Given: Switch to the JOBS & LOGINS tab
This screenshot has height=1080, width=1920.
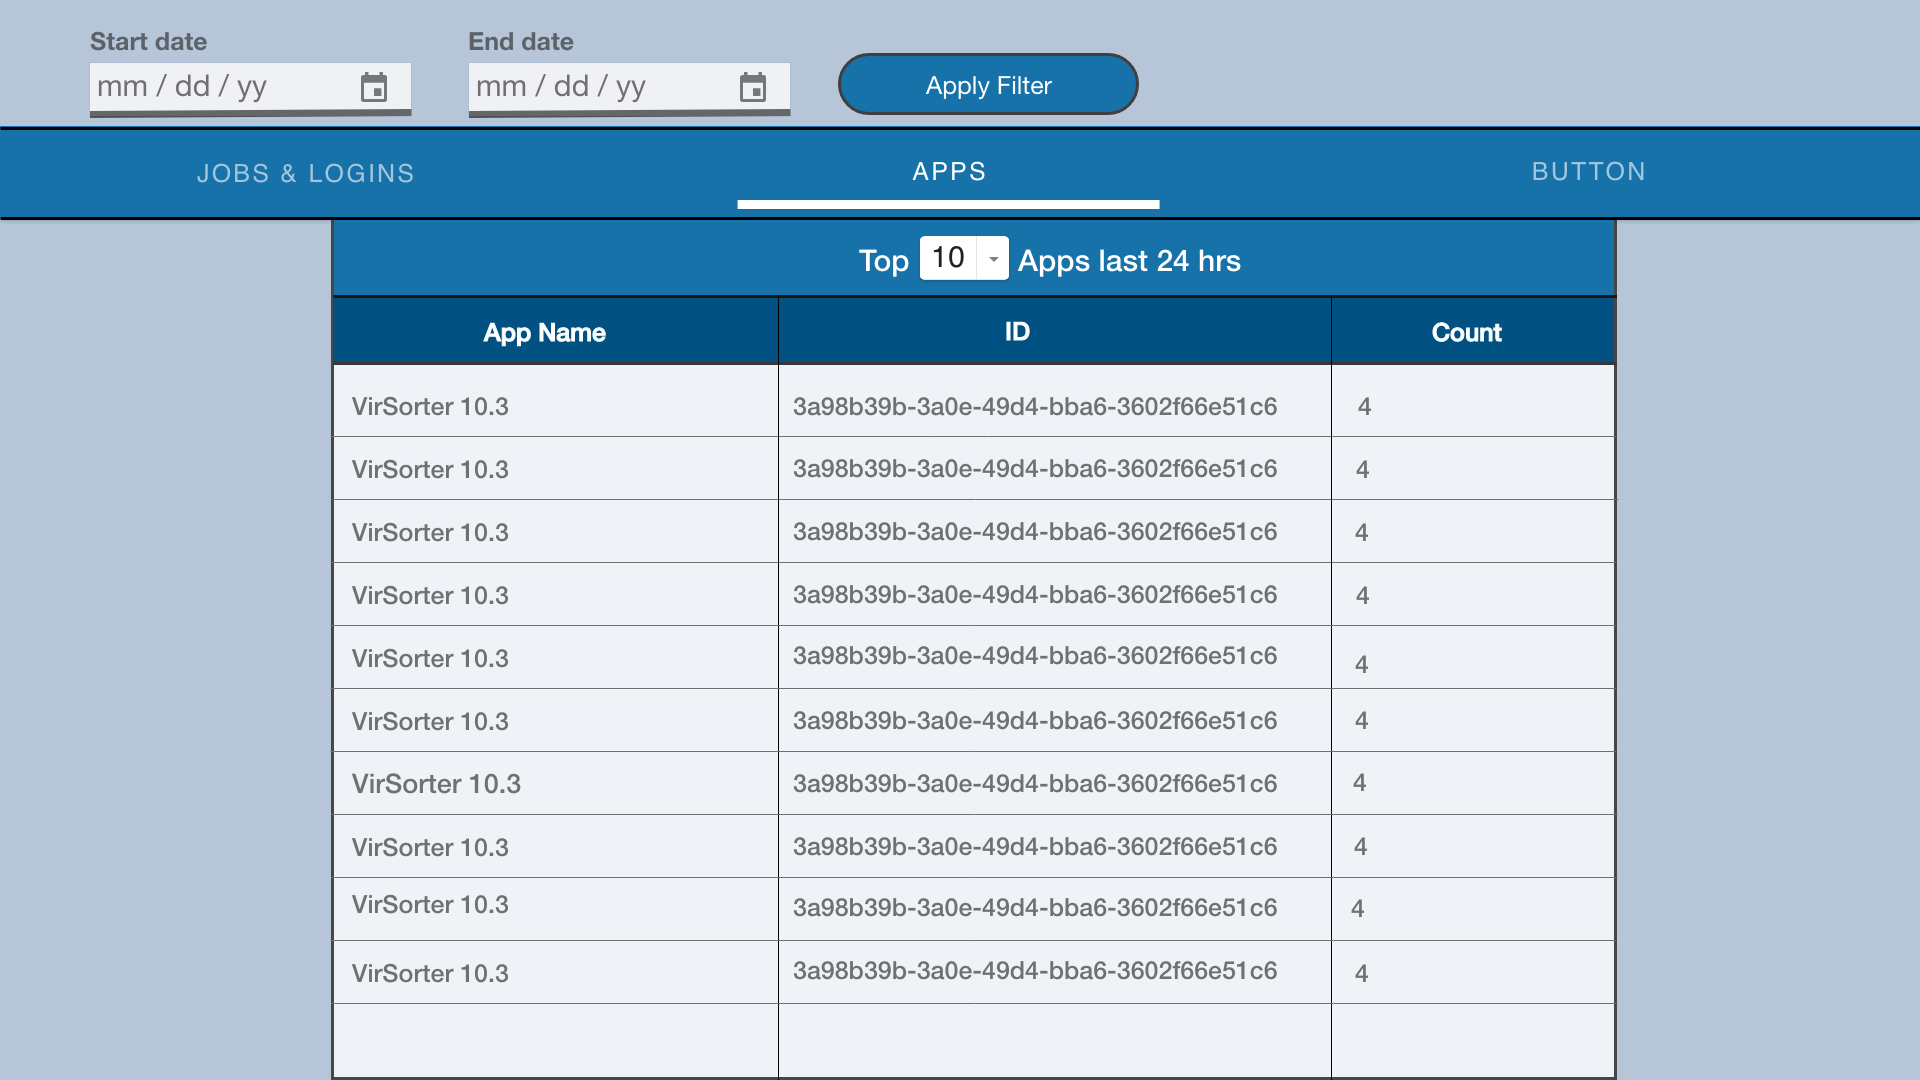Looking at the screenshot, I should tap(306, 172).
